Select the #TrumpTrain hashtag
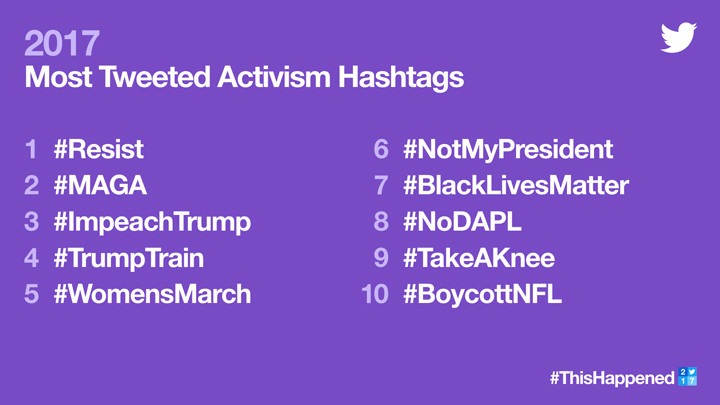This screenshot has width=720, height=405. point(128,258)
